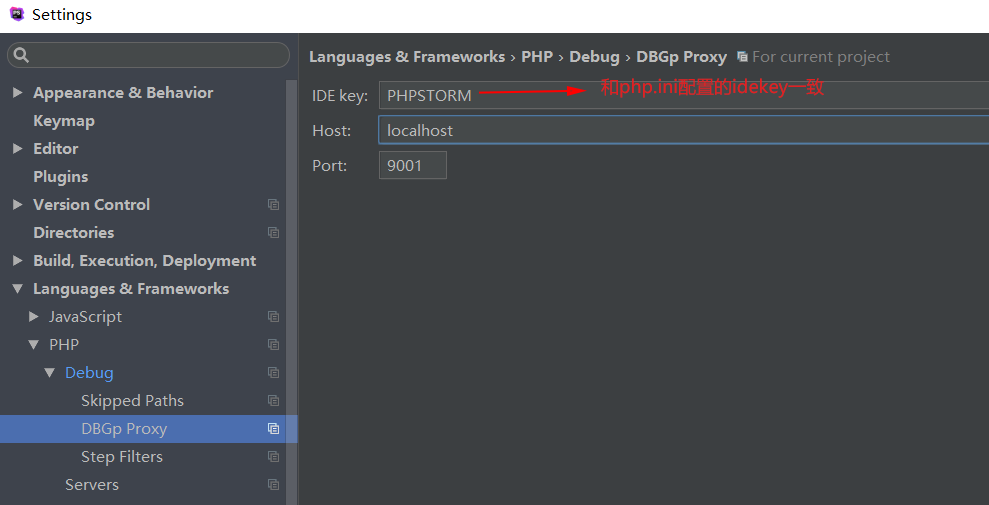Click project-level icon beside PHP
The image size is (989, 505).
tap(273, 344)
